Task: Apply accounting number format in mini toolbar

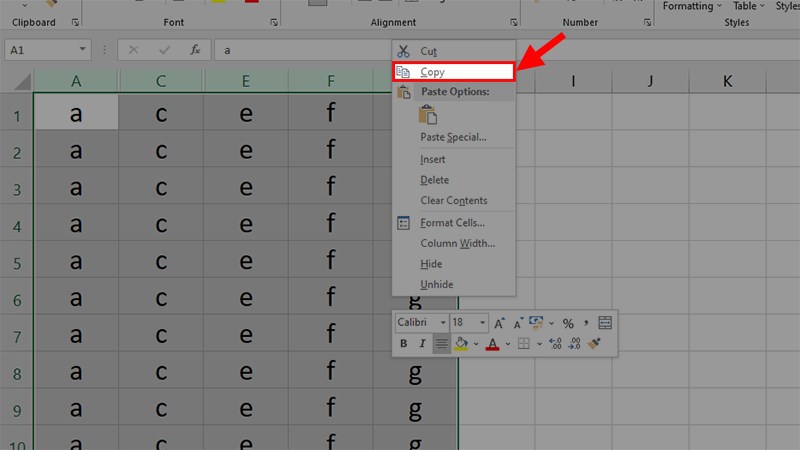Action: (536, 322)
